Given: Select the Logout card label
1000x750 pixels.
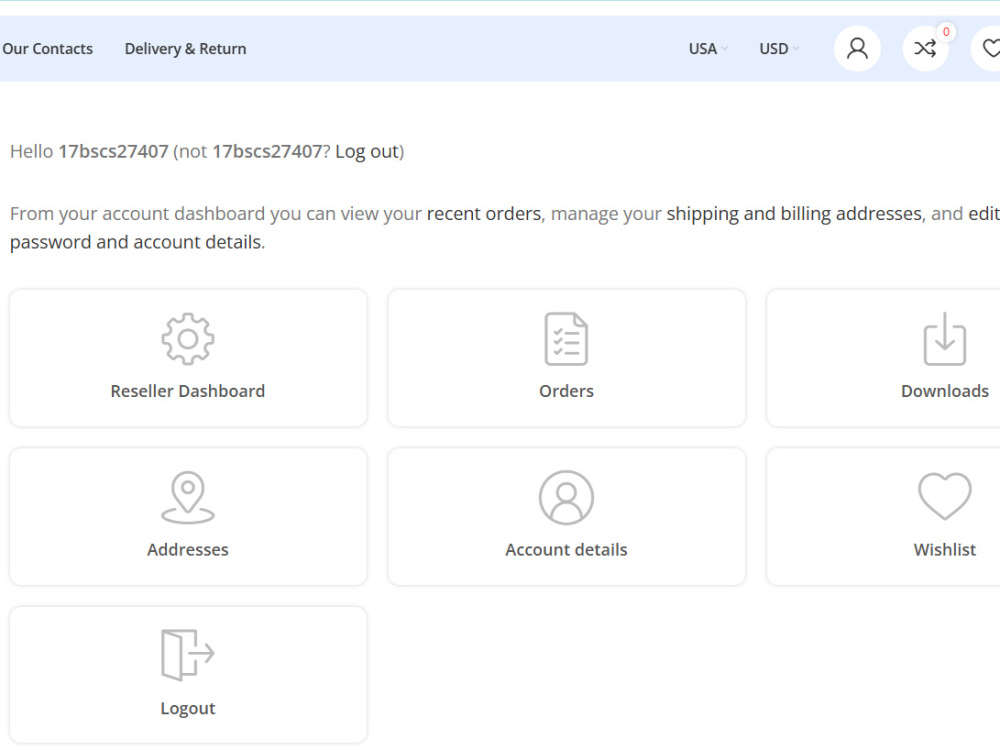Looking at the screenshot, I should point(188,709).
